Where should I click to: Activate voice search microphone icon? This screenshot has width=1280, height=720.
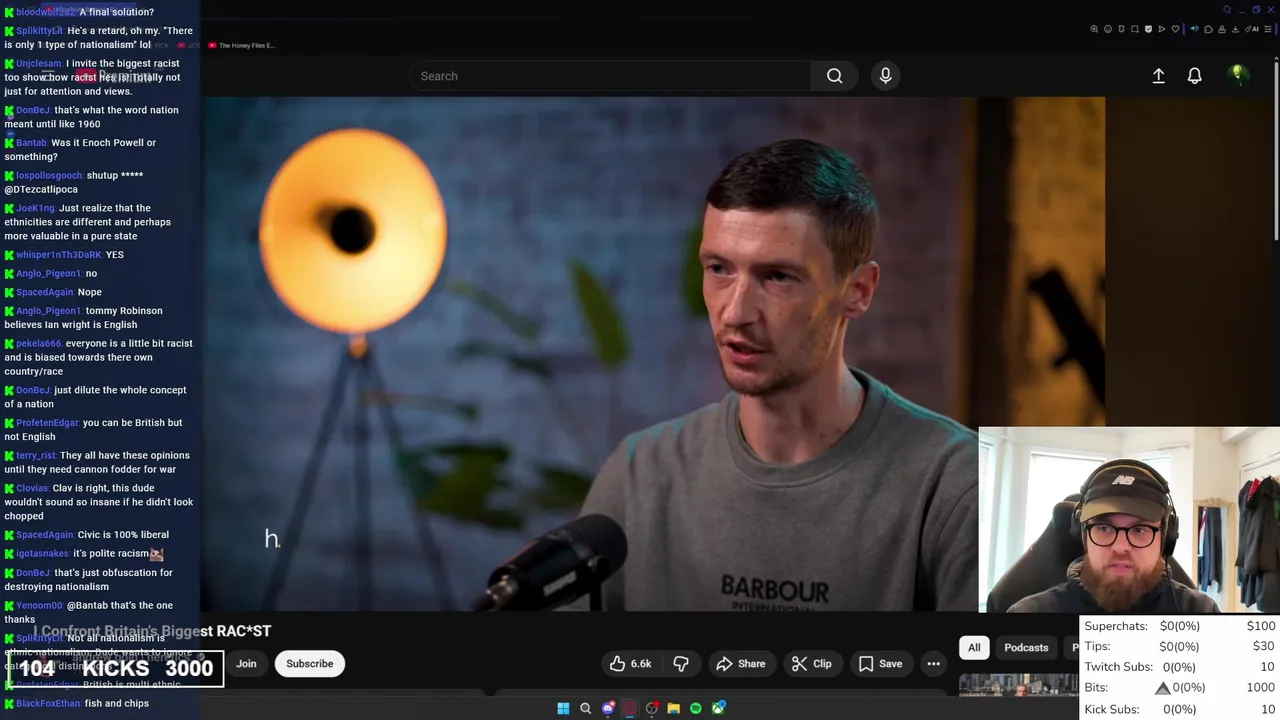[x=885, y=76]
